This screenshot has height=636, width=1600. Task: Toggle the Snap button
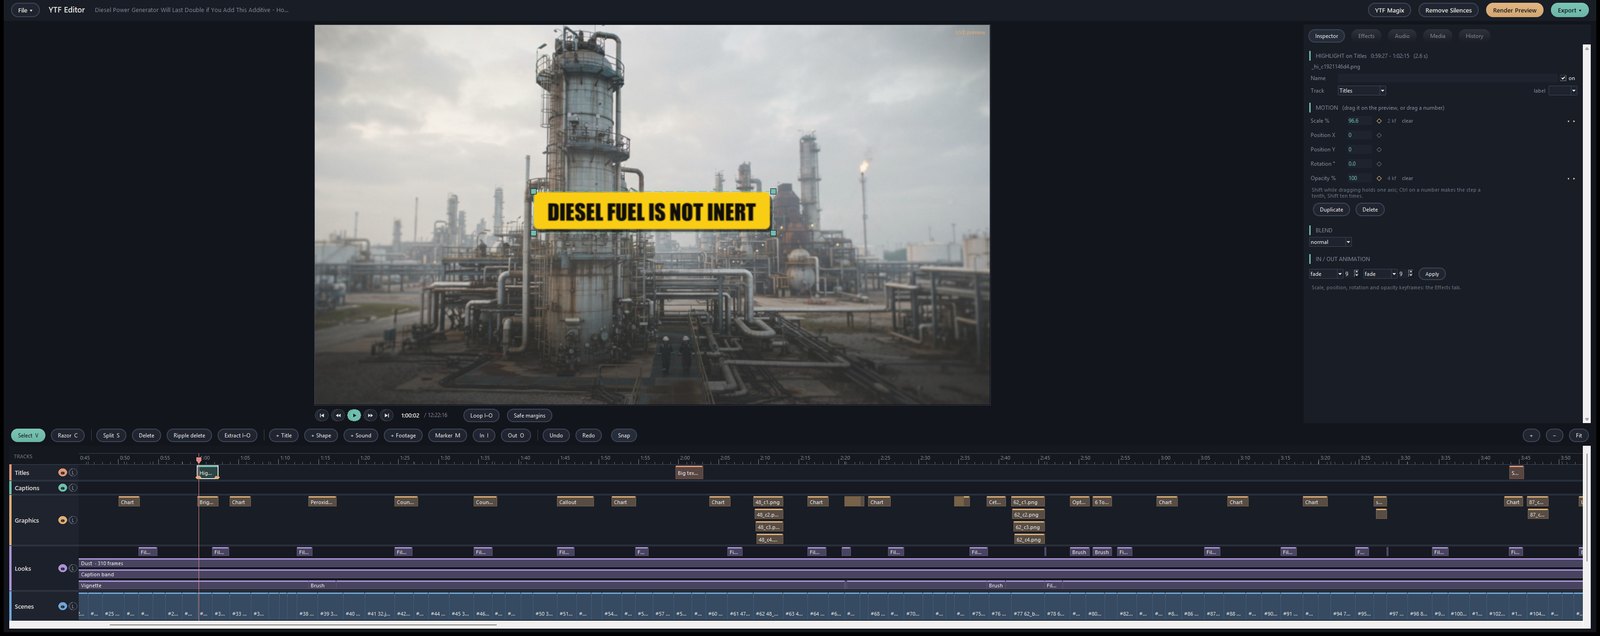(x=624, y=435)
